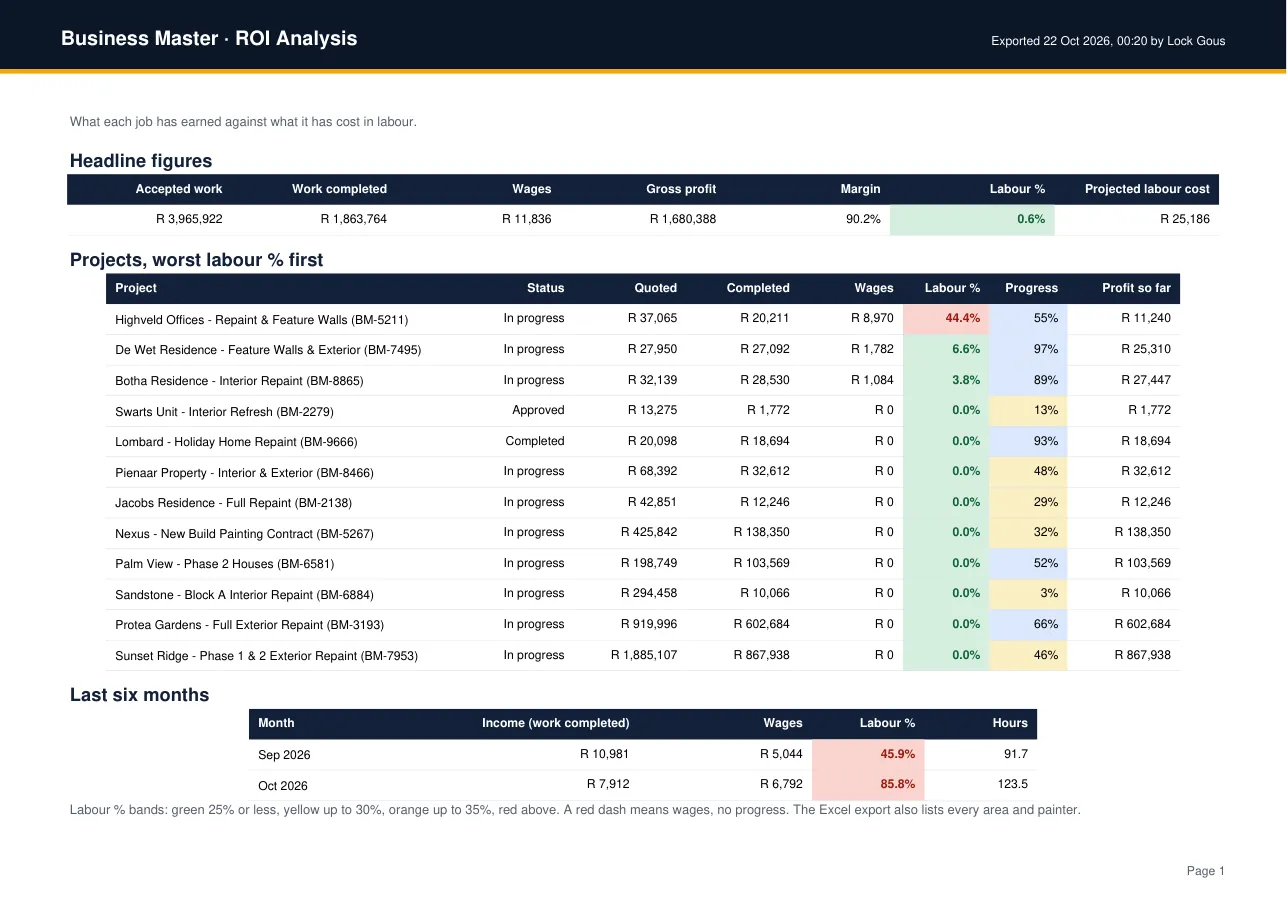The image size is (1287, 910).
Task: Select the Hours column header
Action: tap(1010, 723)
